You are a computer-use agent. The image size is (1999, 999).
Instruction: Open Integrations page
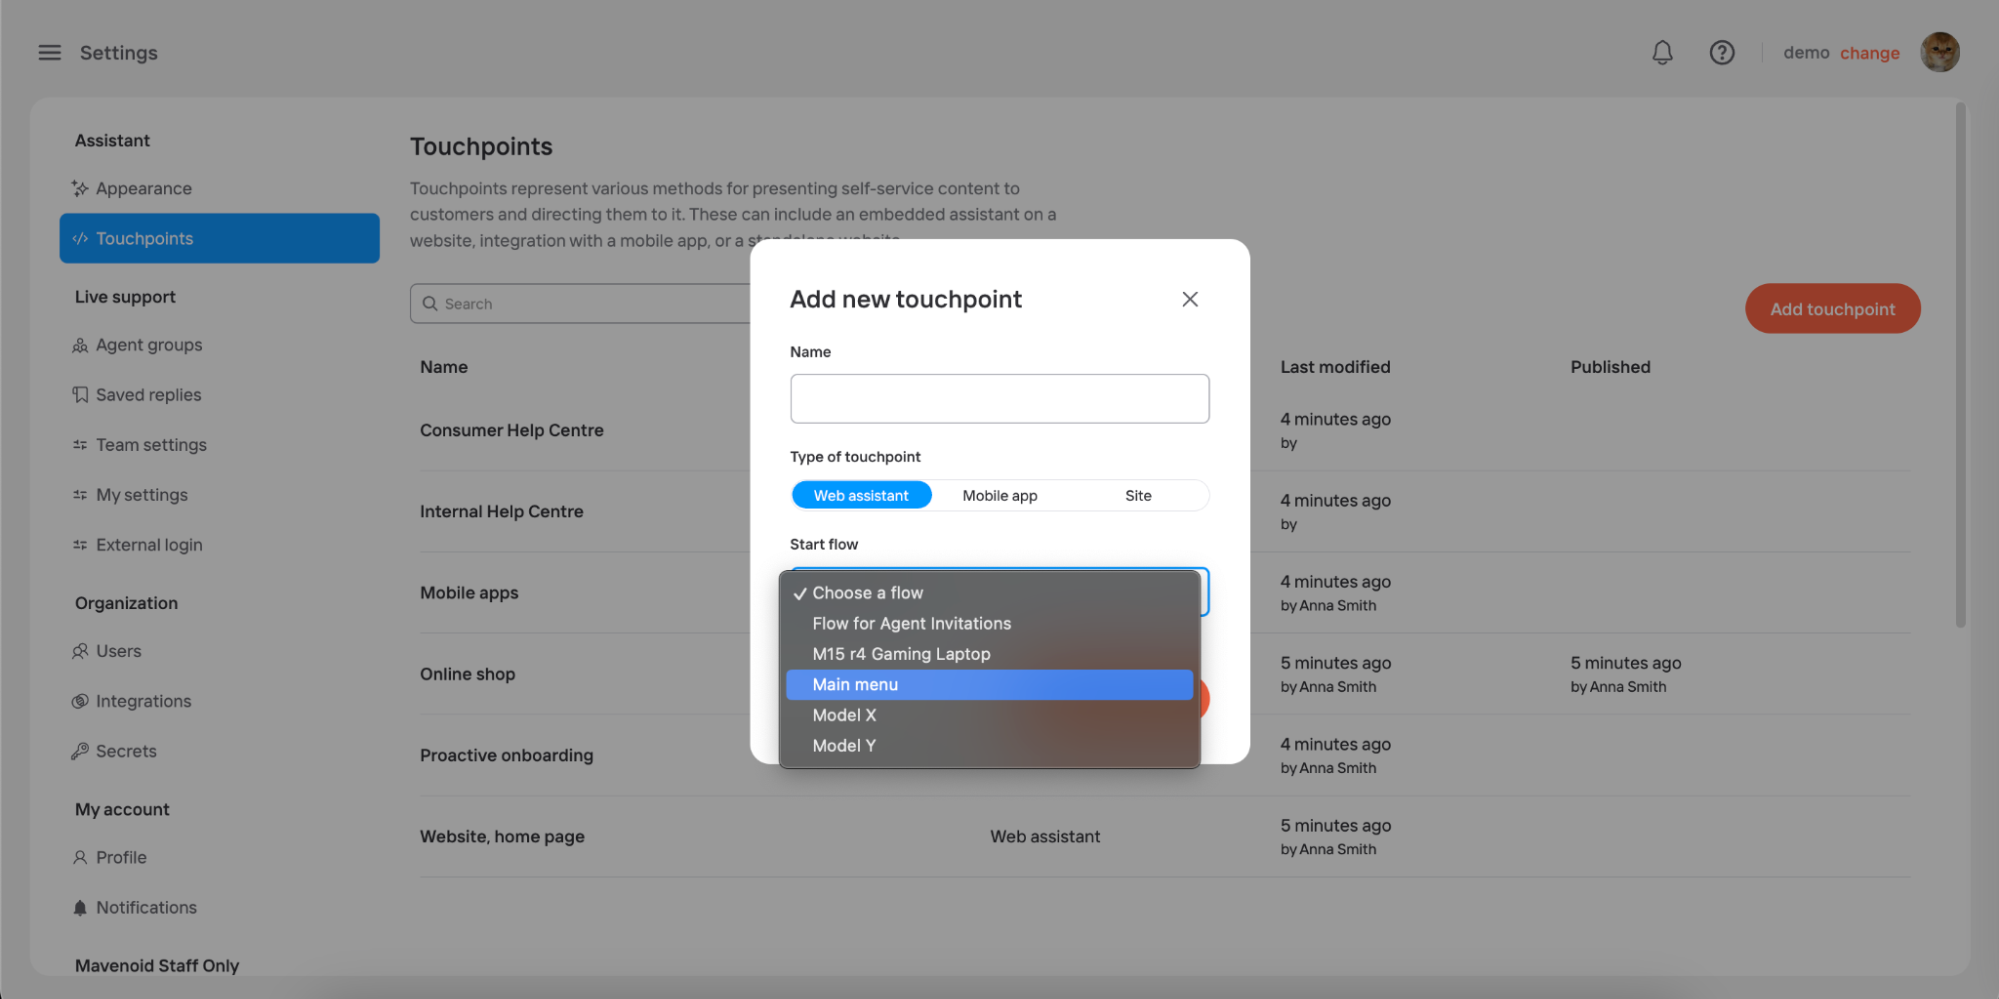point(219,701)
